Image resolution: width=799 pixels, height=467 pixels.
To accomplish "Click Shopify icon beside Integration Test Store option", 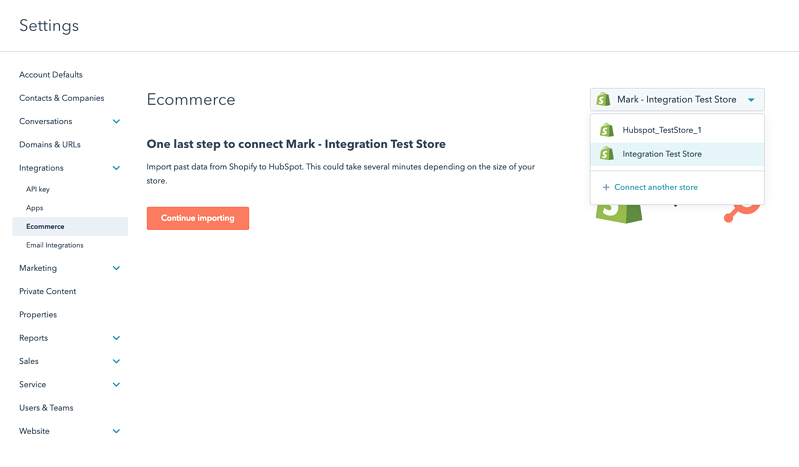I will click(606, 154).
